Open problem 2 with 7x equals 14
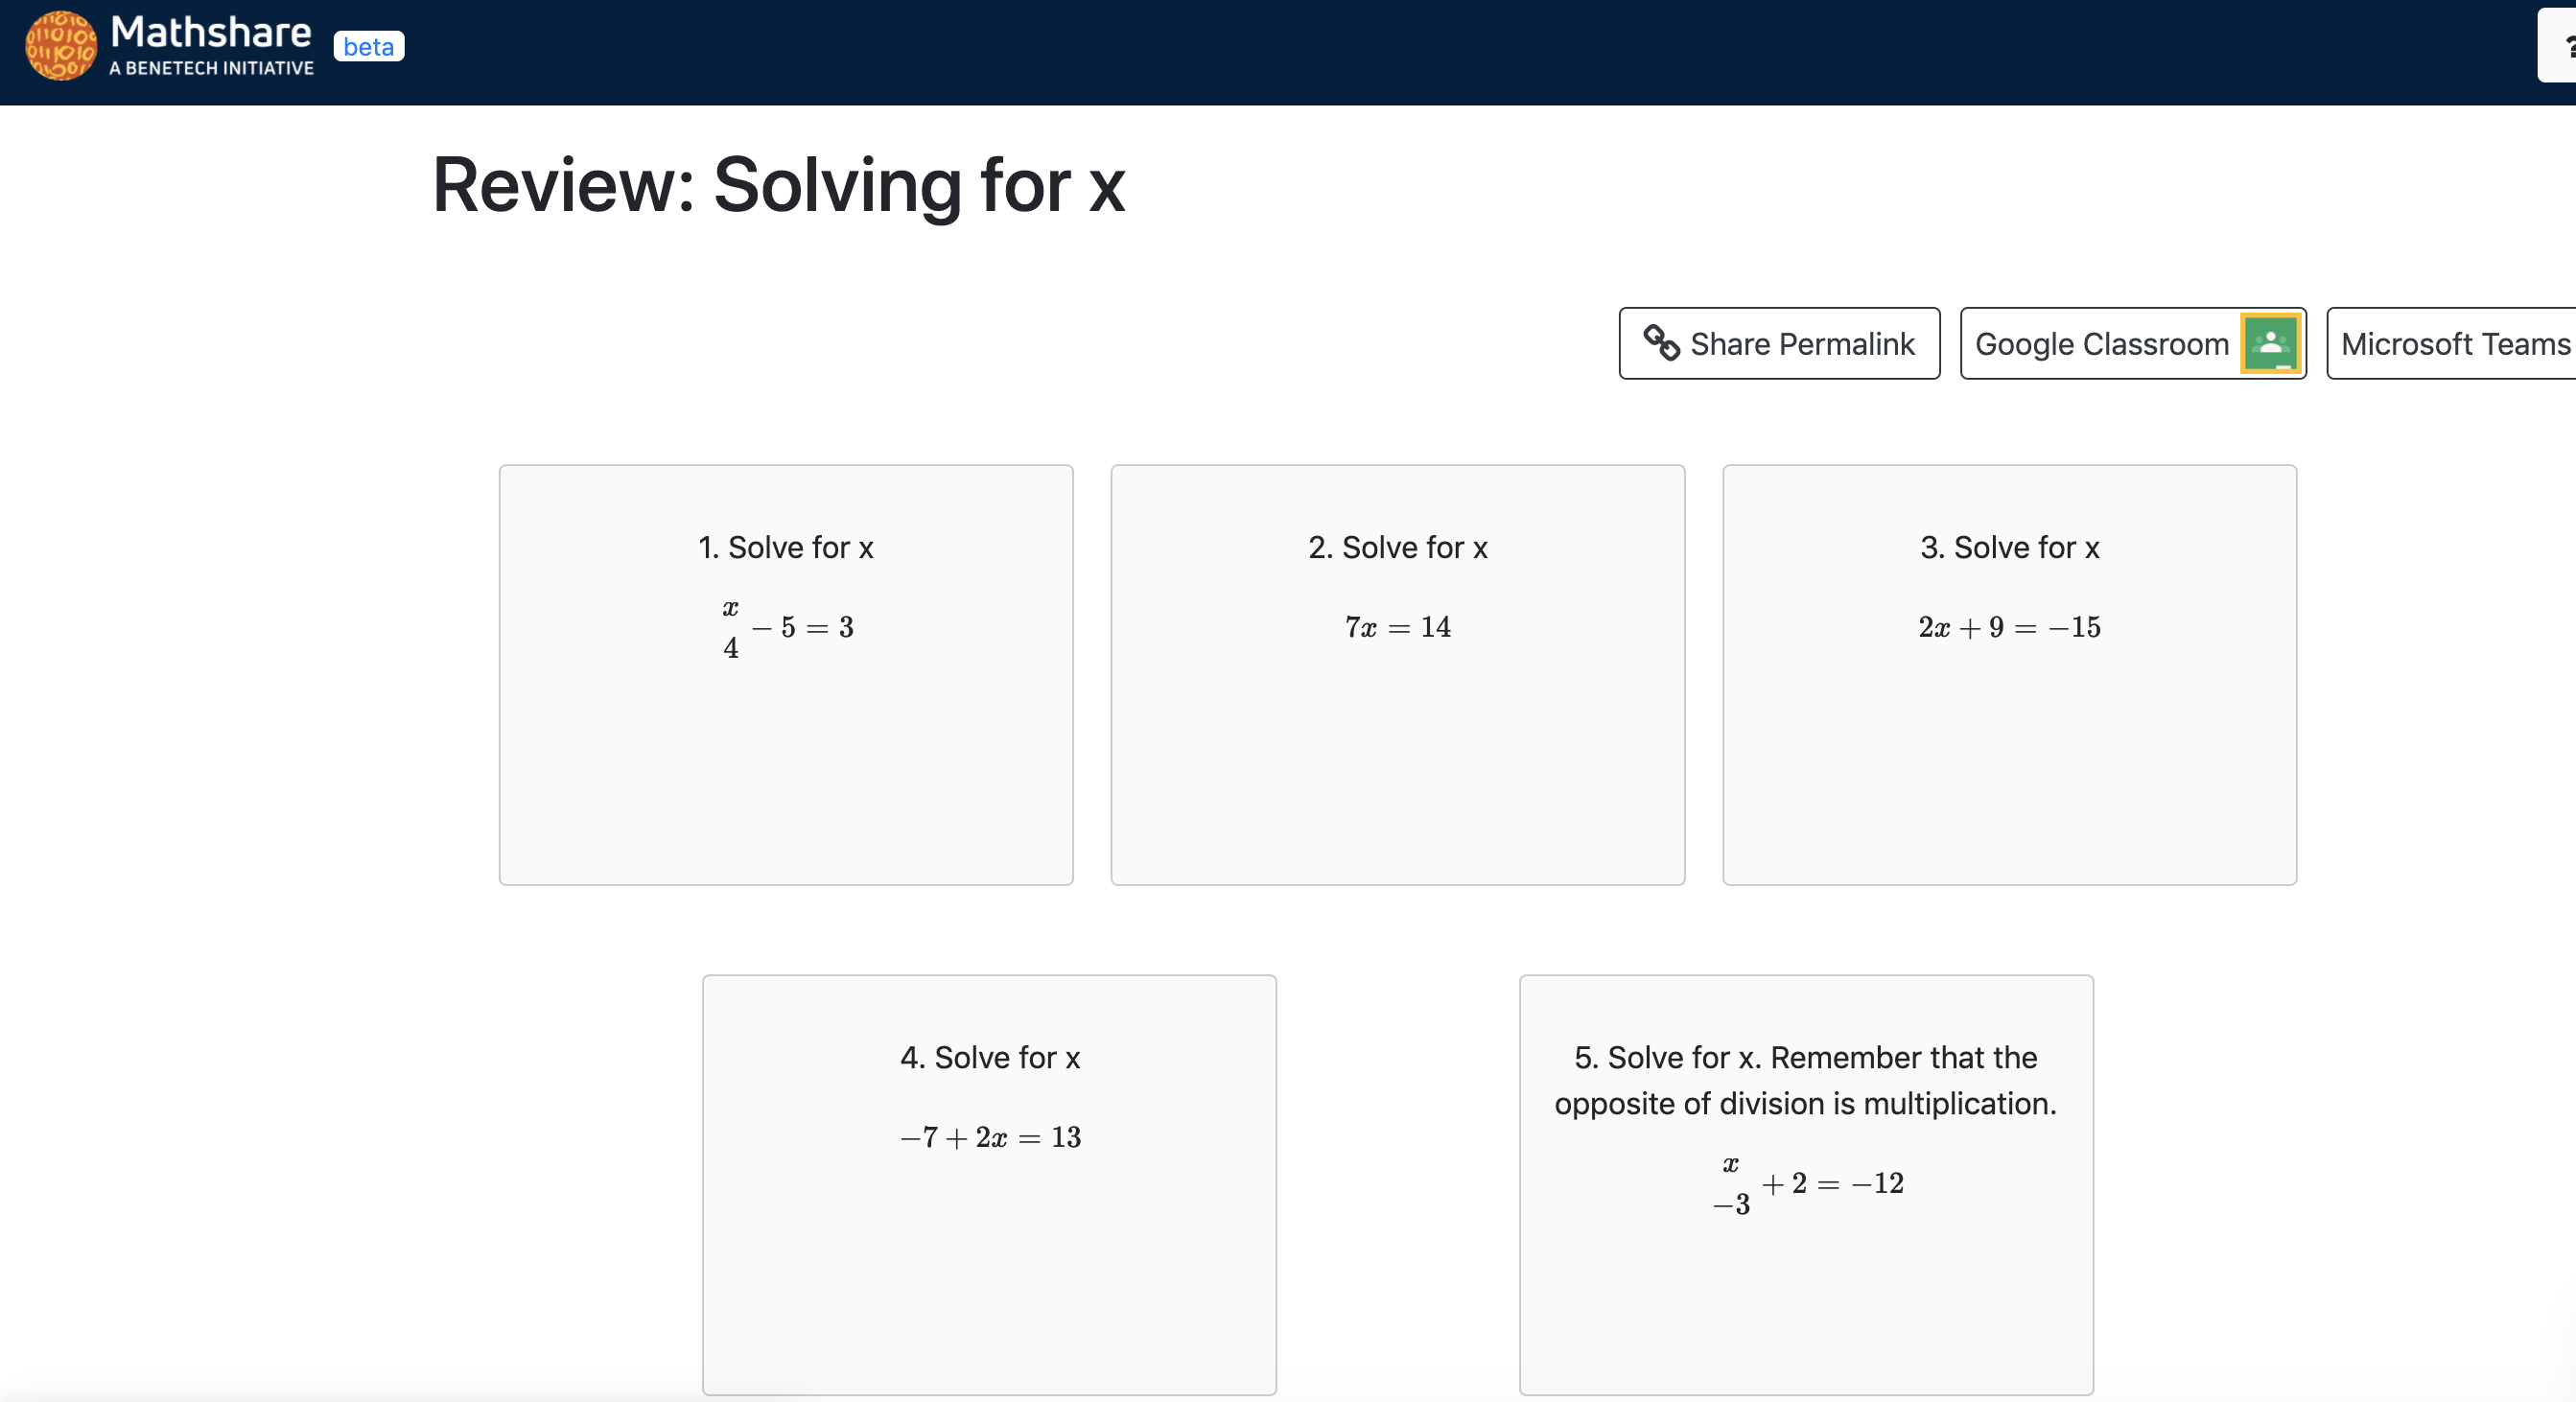Screen dimensions: 2576x1402 click(x=1397, y=675)
